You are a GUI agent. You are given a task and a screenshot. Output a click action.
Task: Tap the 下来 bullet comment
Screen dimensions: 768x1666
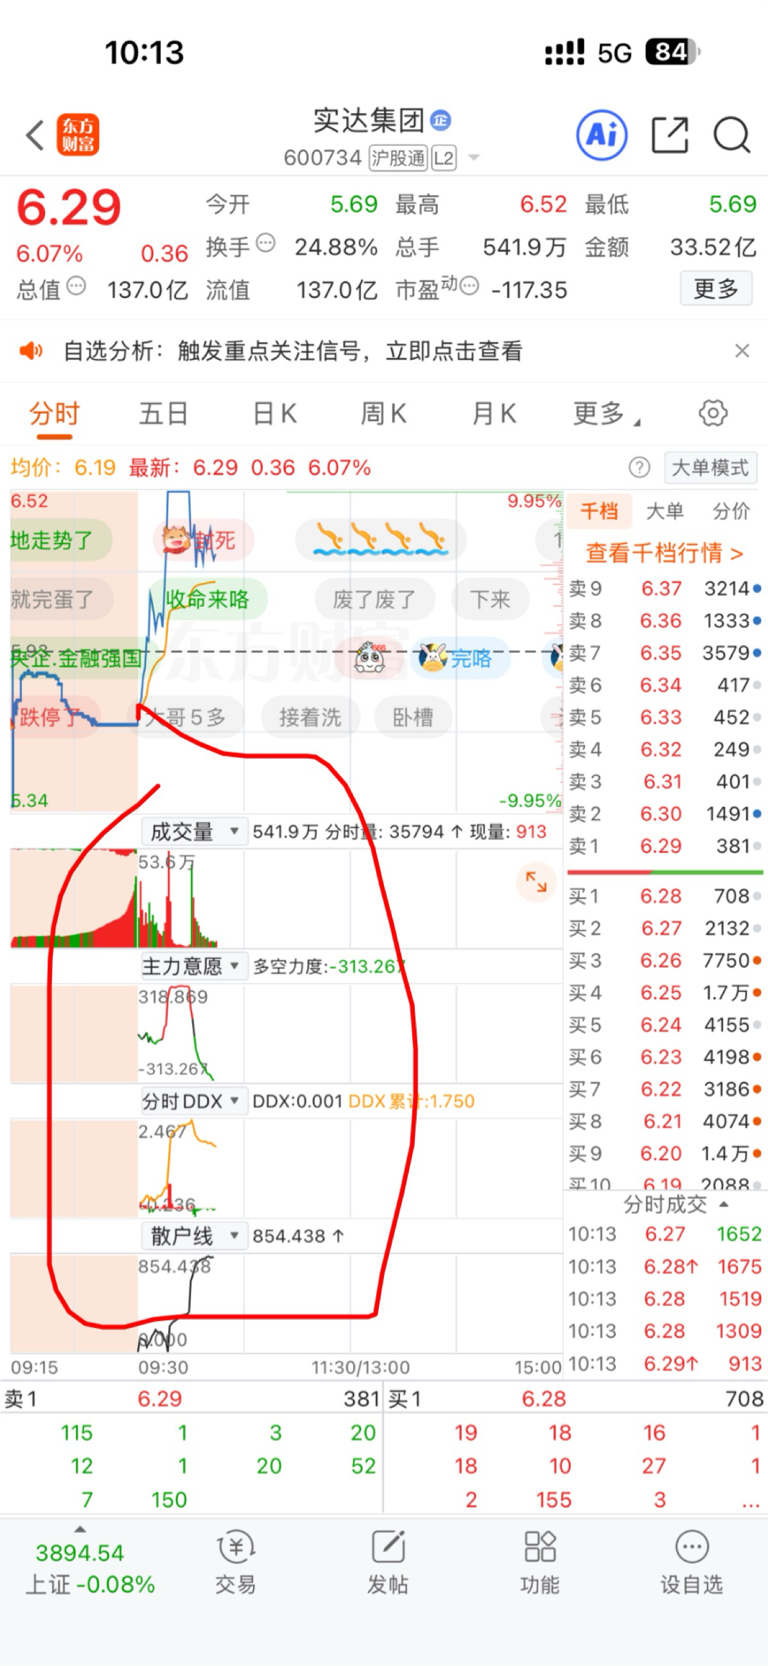[490, 599]
